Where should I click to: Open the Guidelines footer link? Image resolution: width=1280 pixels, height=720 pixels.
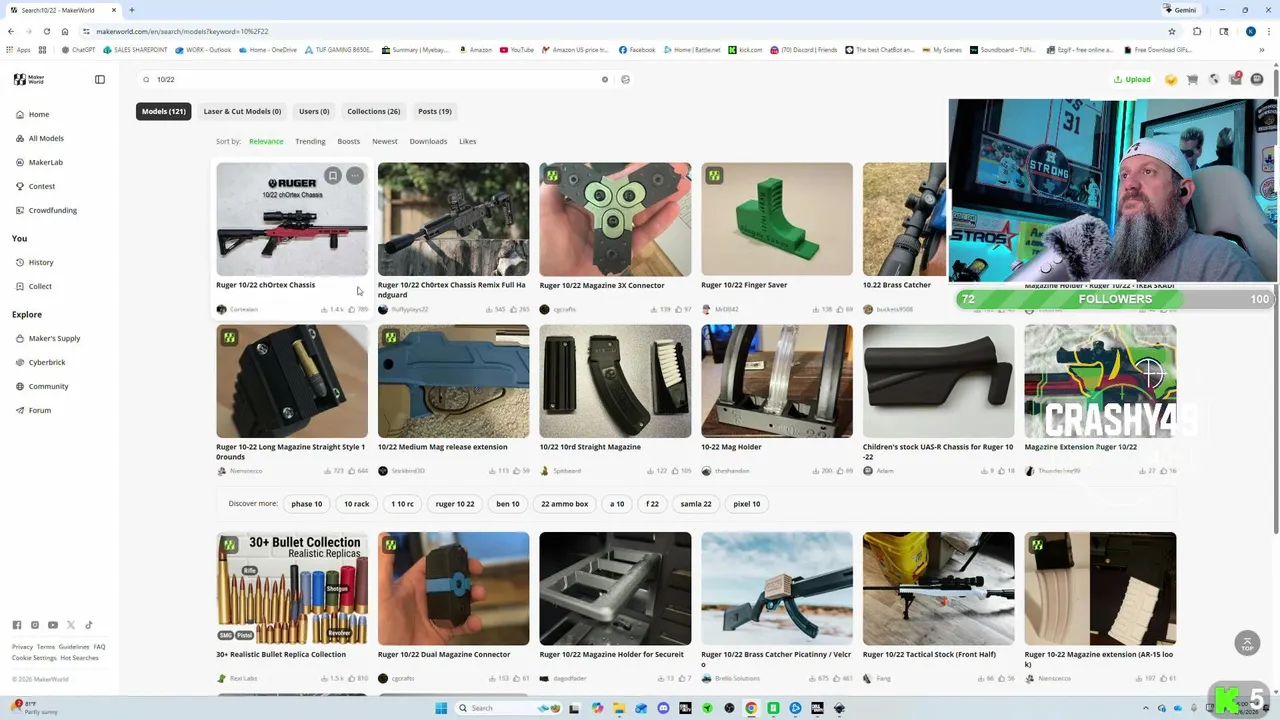coord(74,647)
